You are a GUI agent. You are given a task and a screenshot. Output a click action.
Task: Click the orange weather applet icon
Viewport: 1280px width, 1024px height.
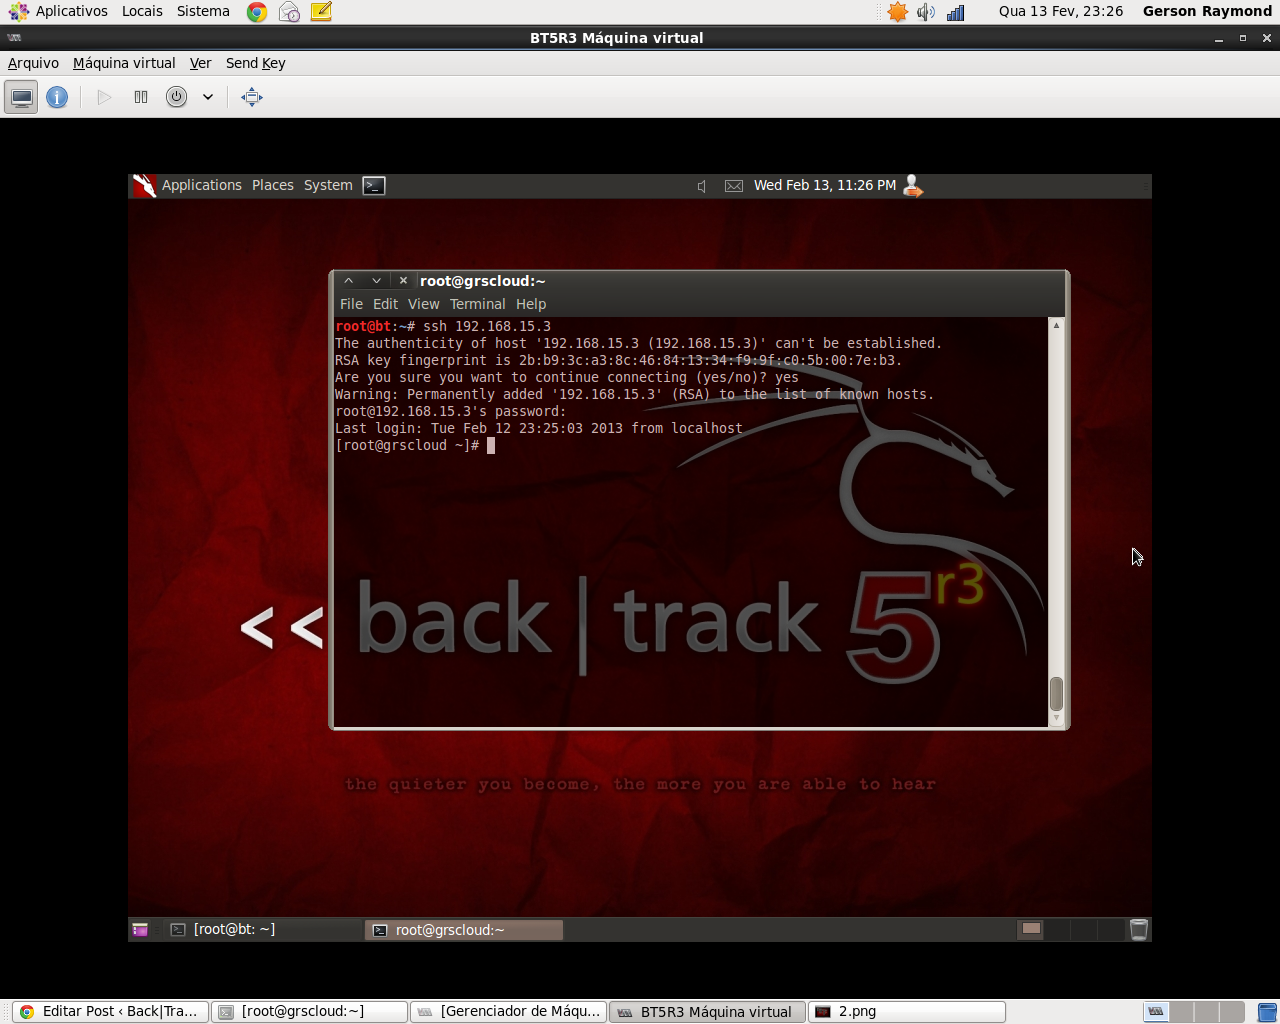tap(898, 12)
